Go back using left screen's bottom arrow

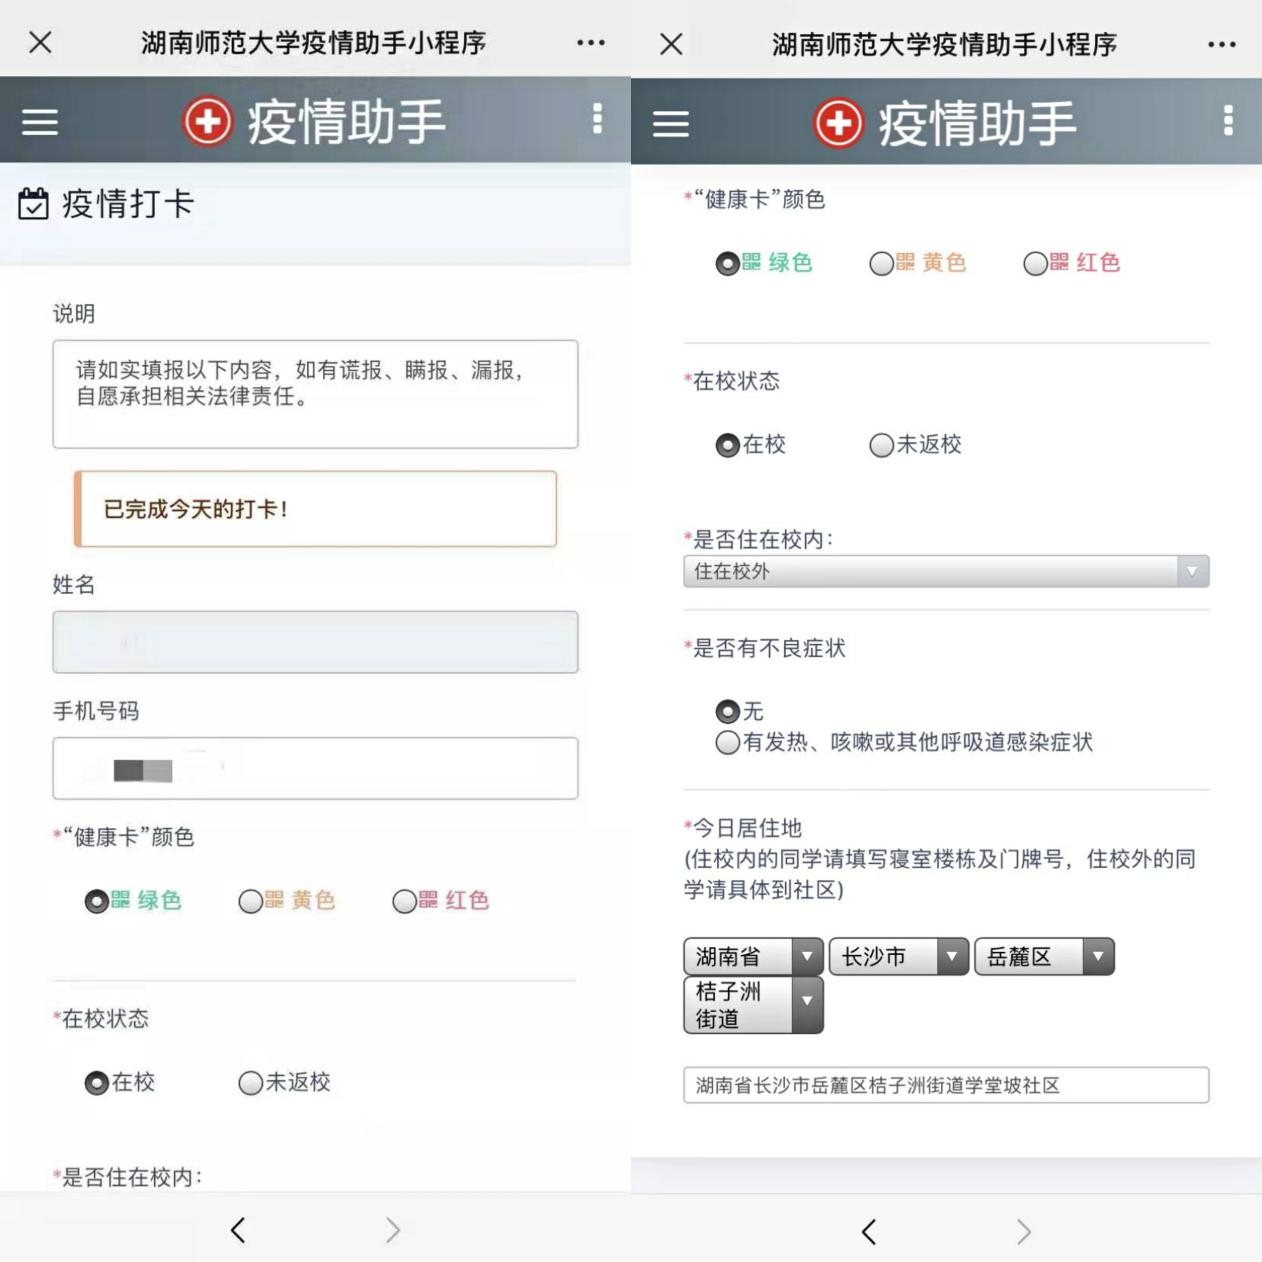238,1230
